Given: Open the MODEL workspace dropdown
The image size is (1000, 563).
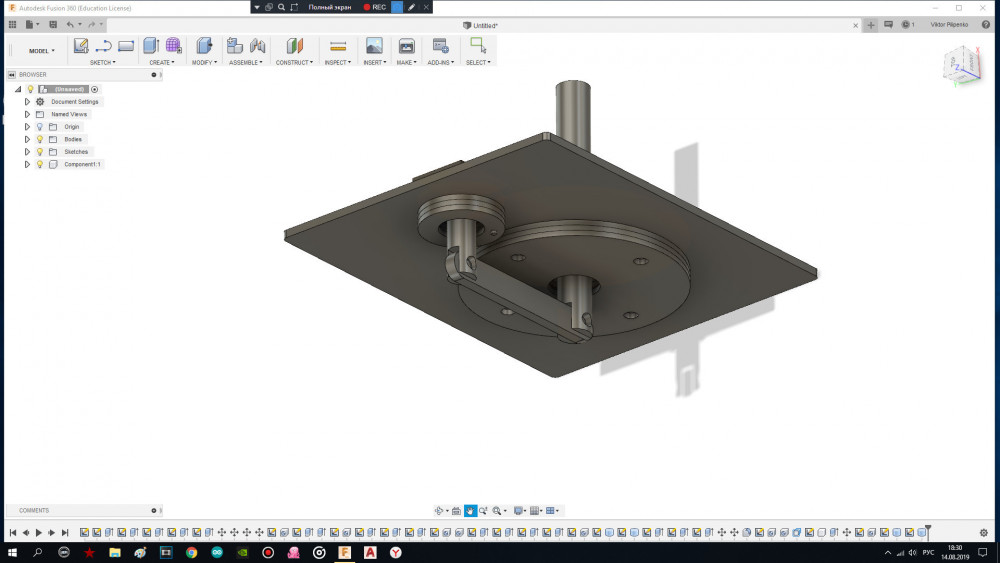Looking at the screenshot, I should (x=41, y=51).
